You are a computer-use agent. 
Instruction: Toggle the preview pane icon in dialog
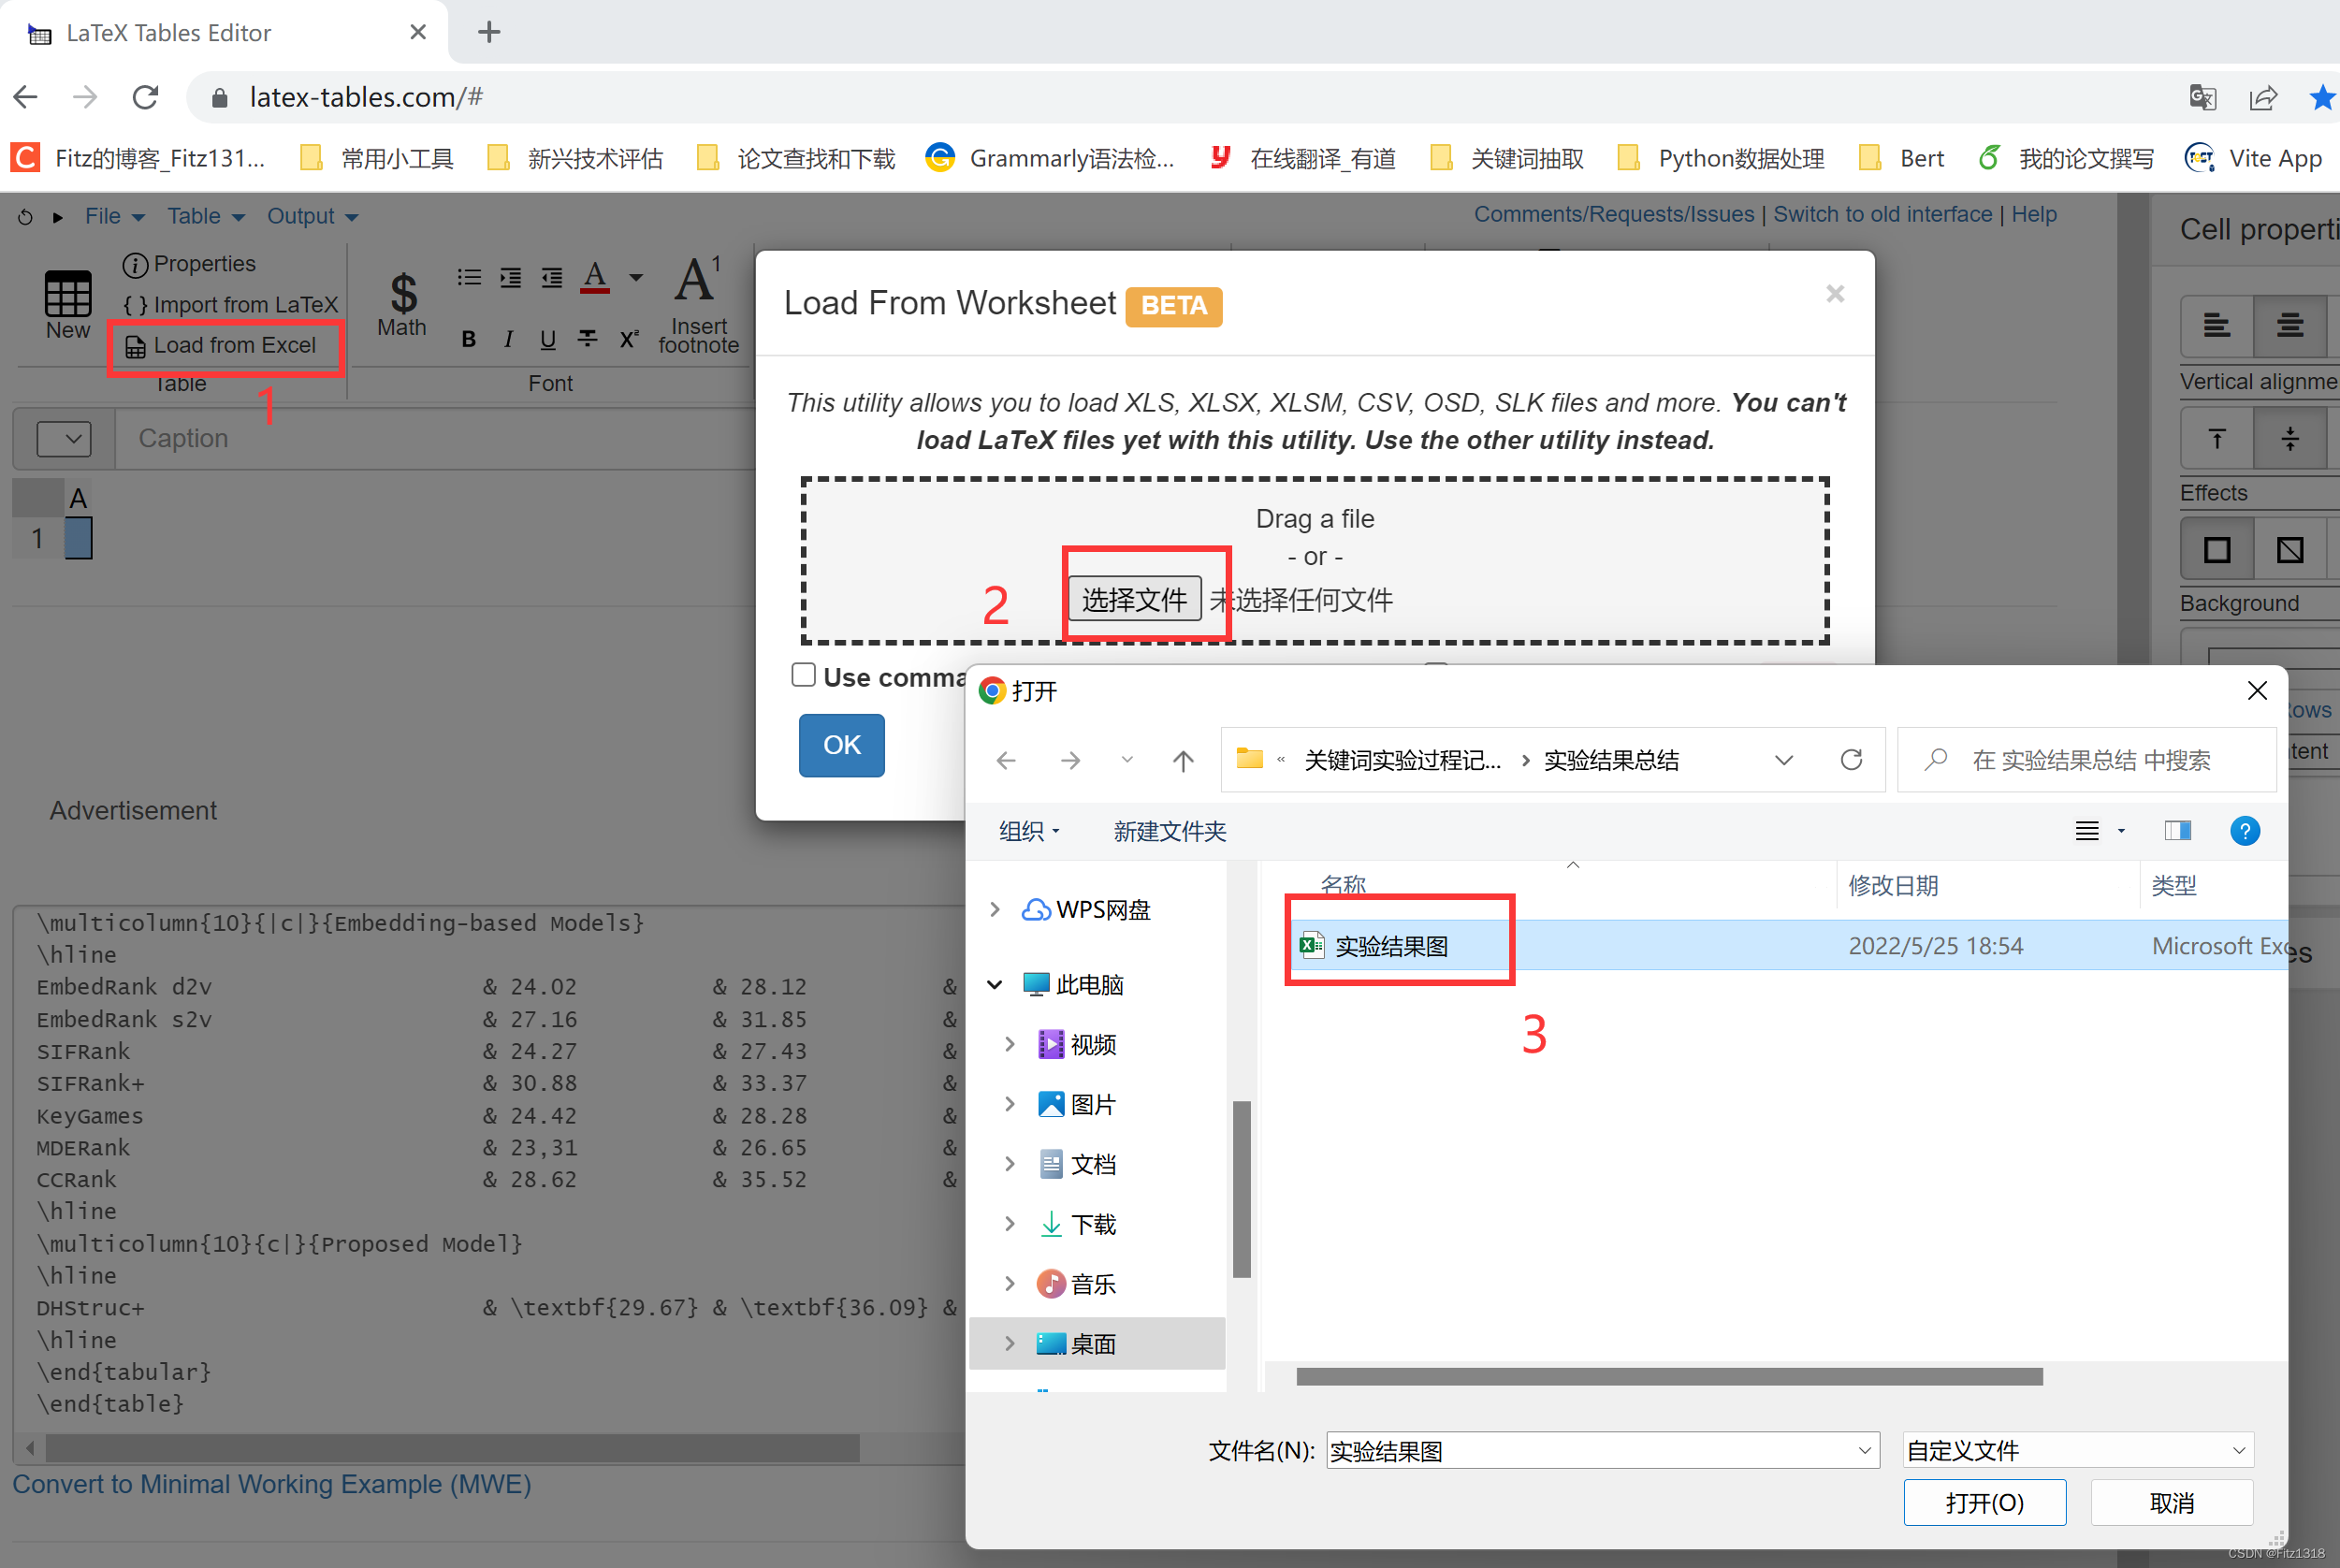coord(2177,831)
